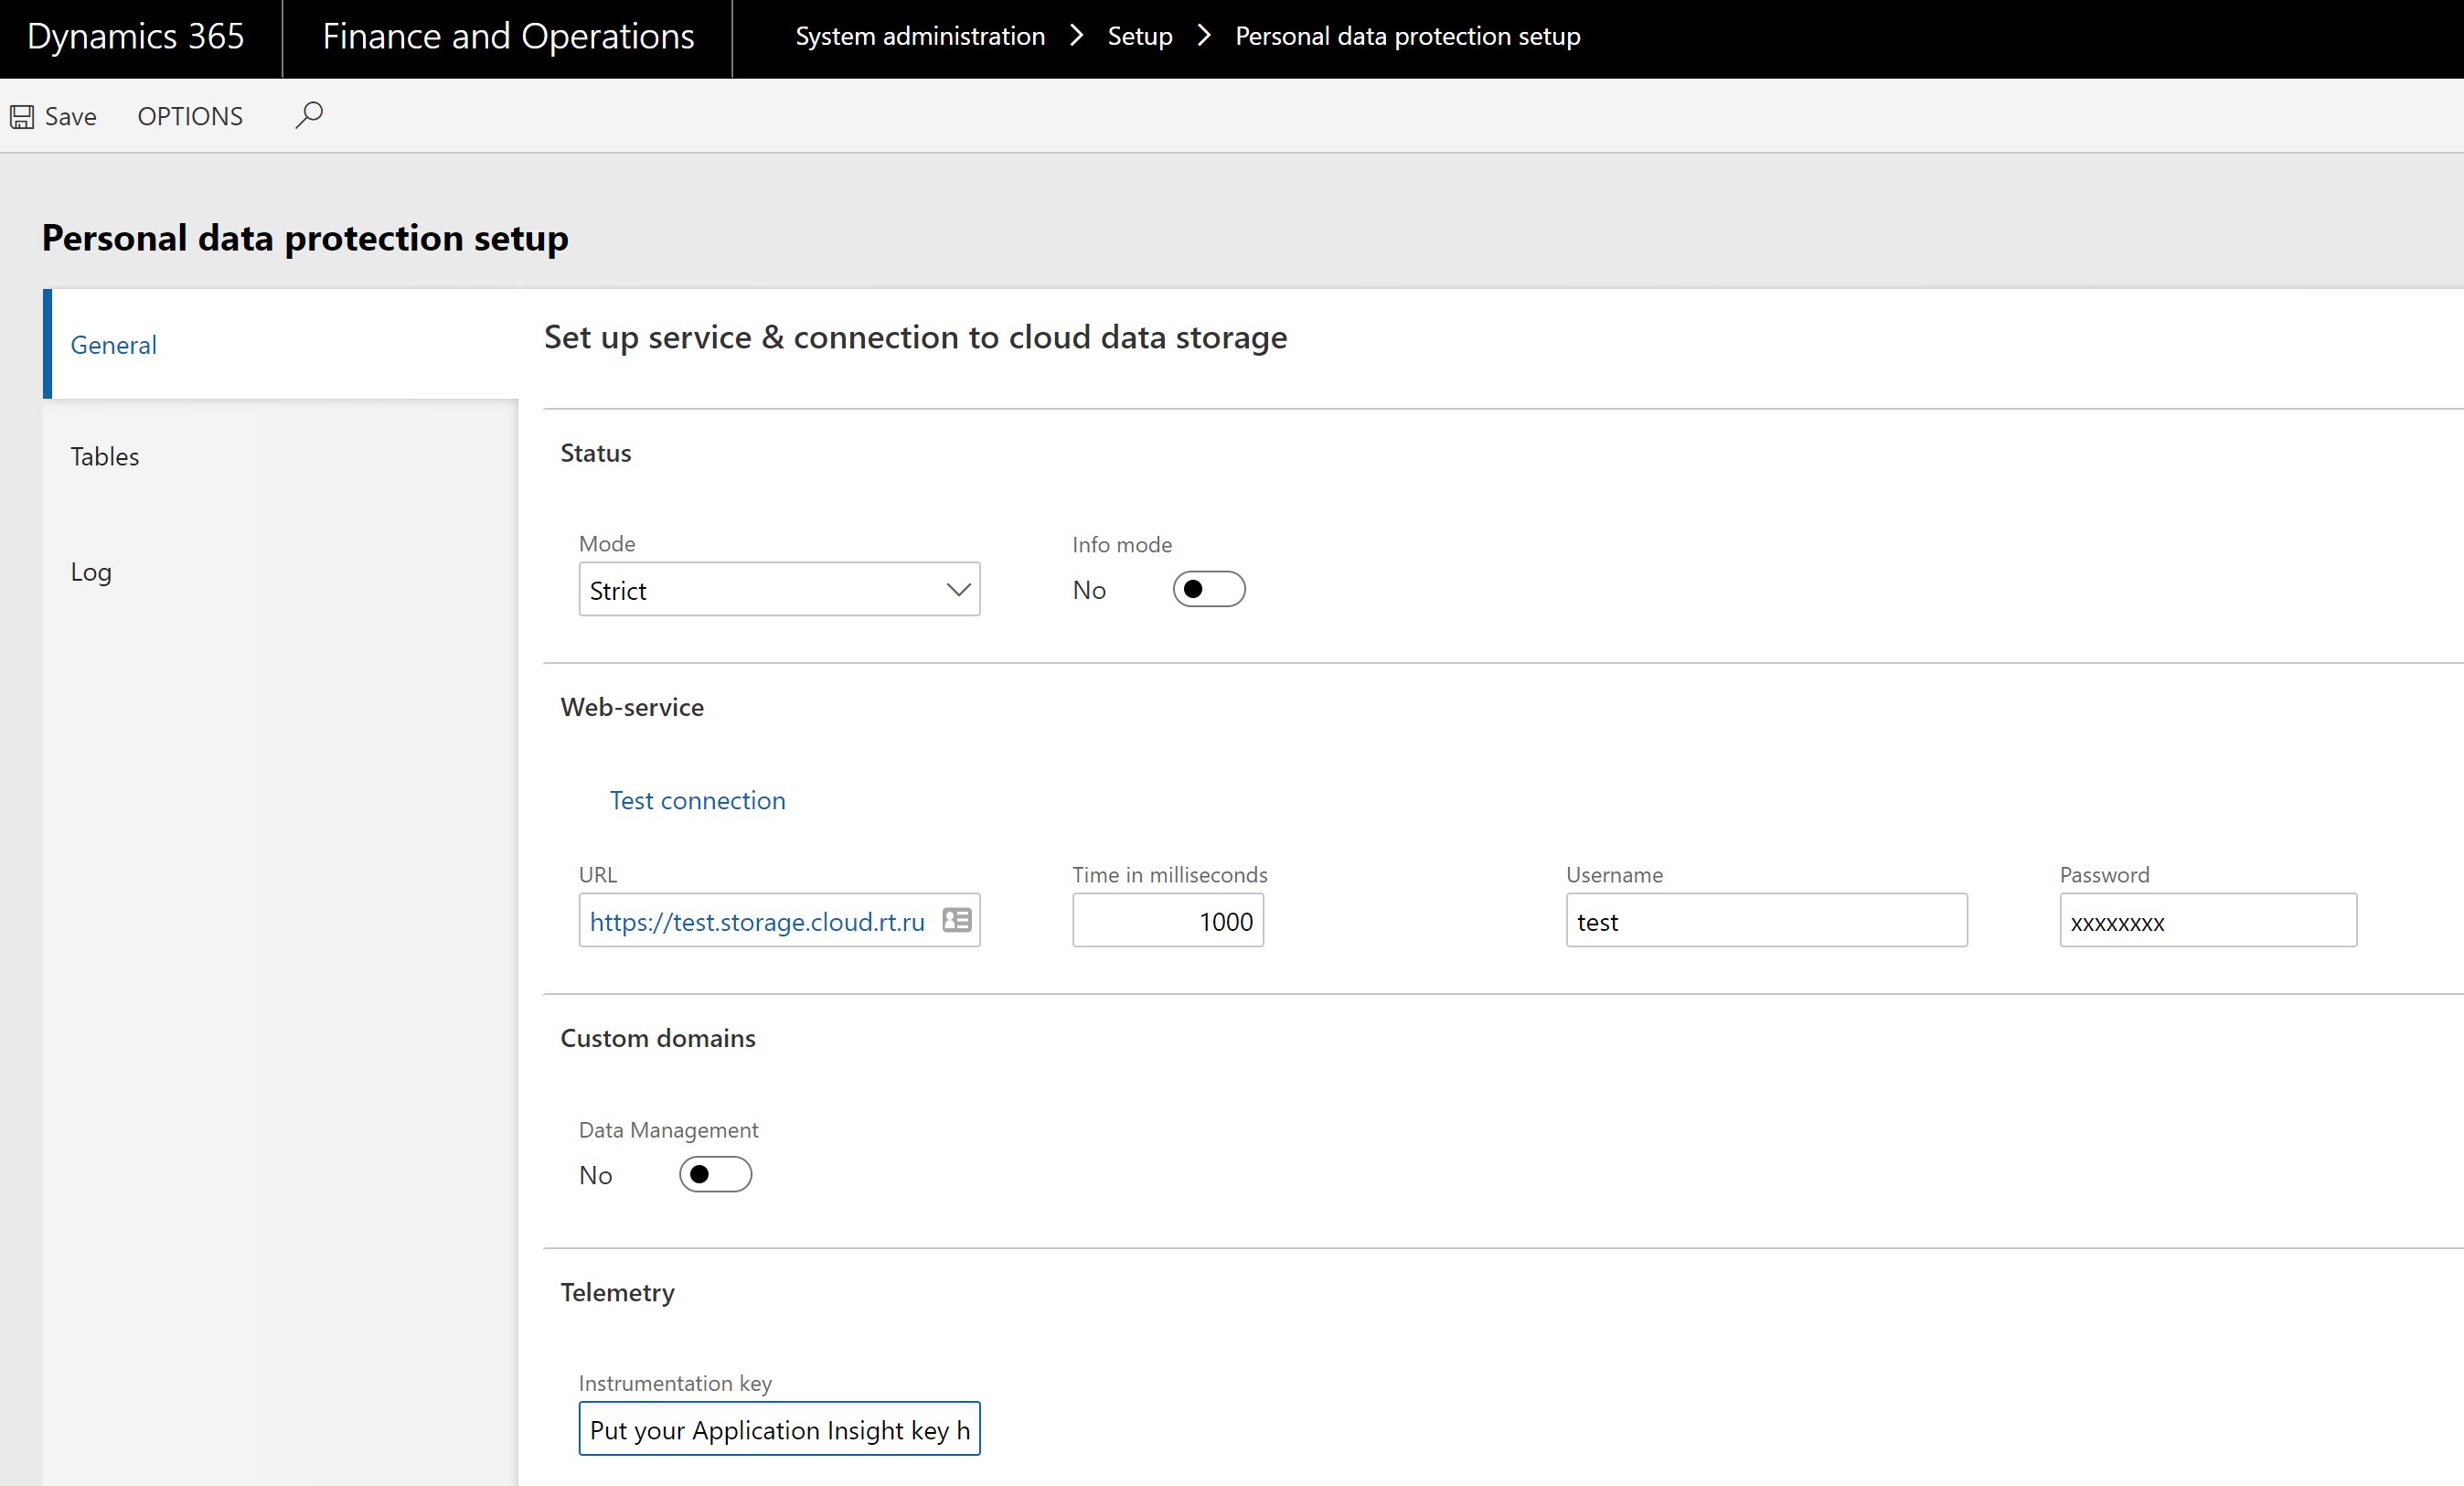Open Dynamics 365 home link
Screen dimensions: 2464x1486
click(x=136, y=36)
